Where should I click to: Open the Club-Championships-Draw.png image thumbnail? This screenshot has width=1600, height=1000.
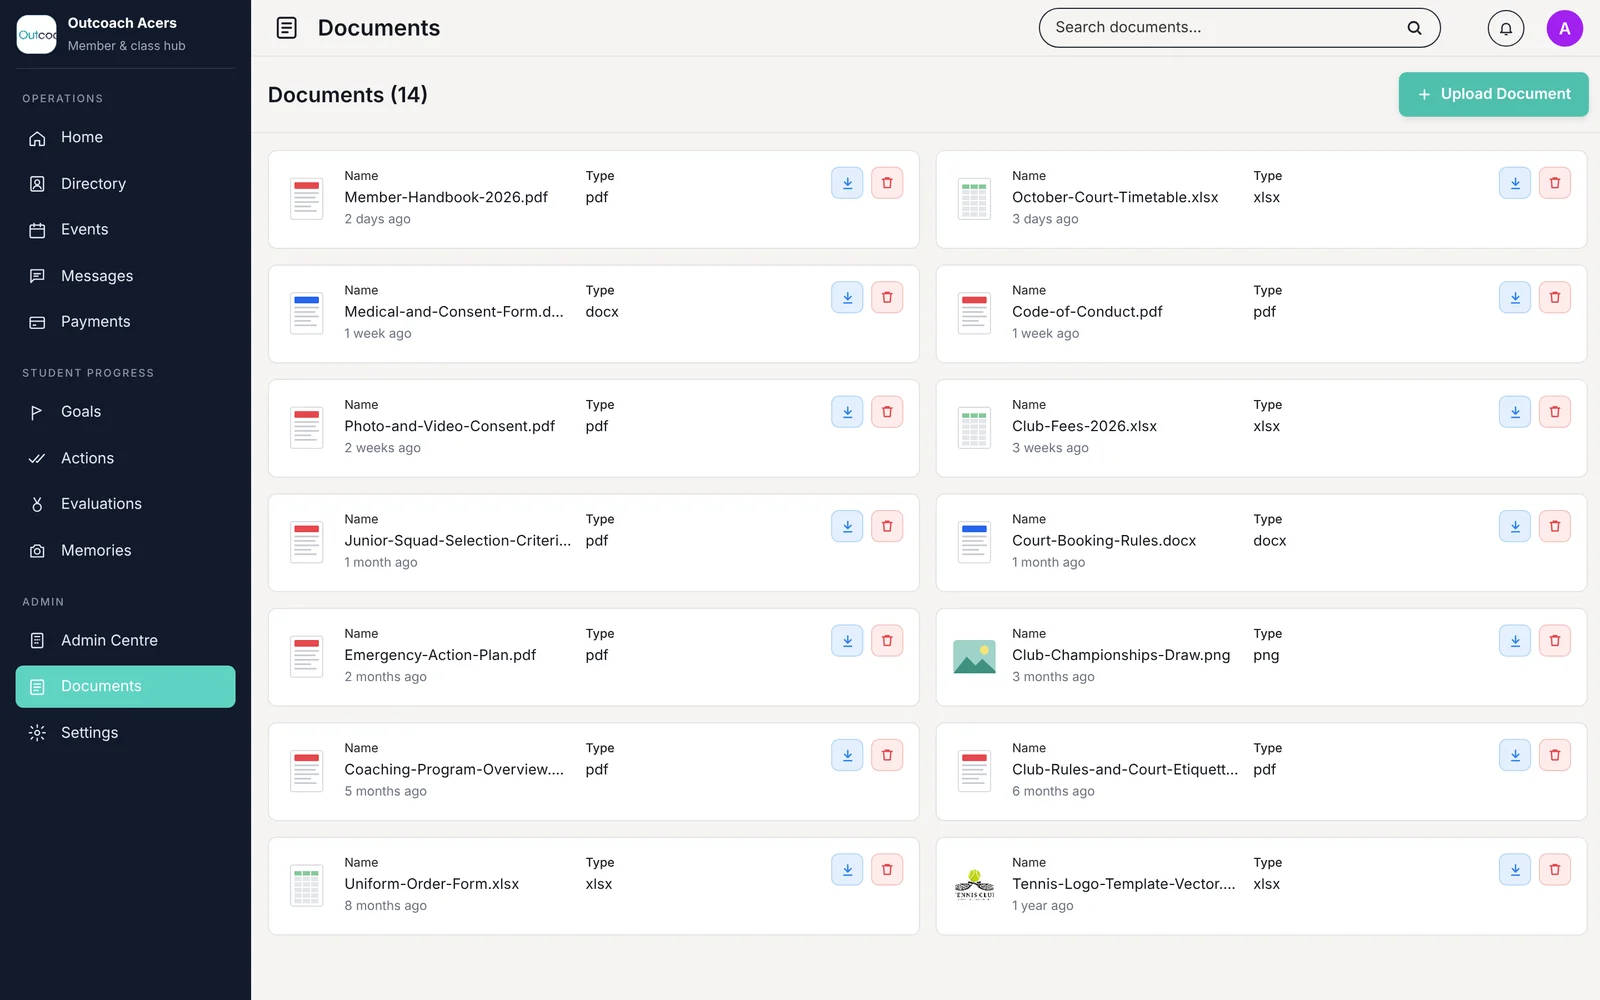[974, 657]
